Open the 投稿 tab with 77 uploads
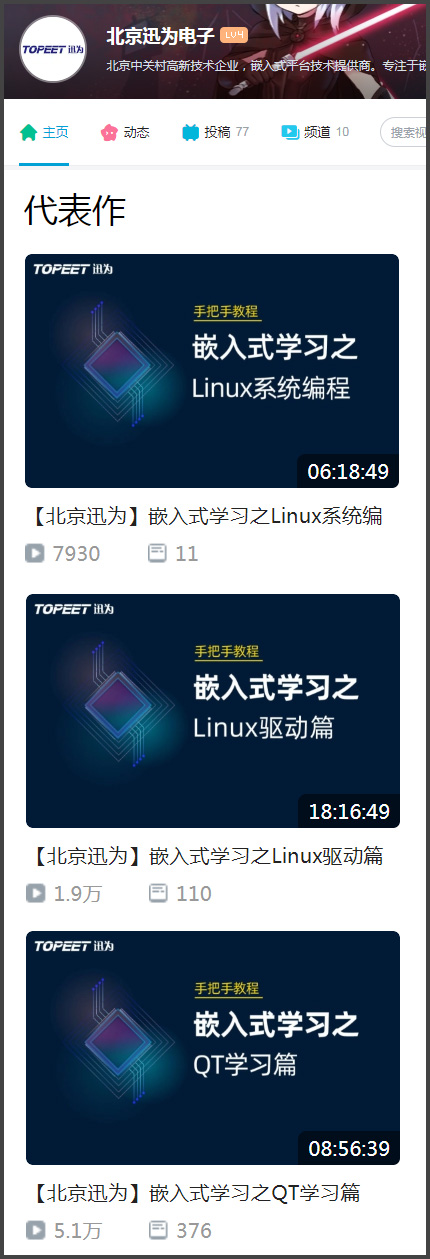The width and height of the screenshot is (430, 1259). pos(215,132)
